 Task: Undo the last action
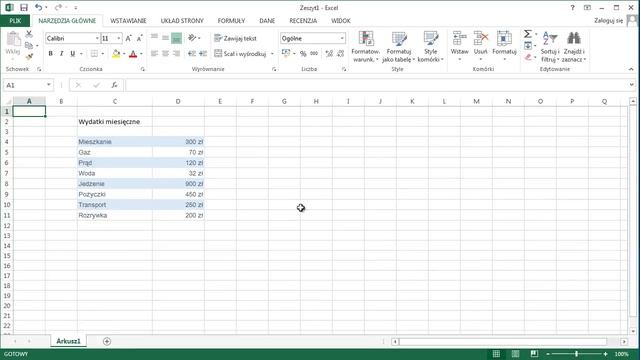38,8
